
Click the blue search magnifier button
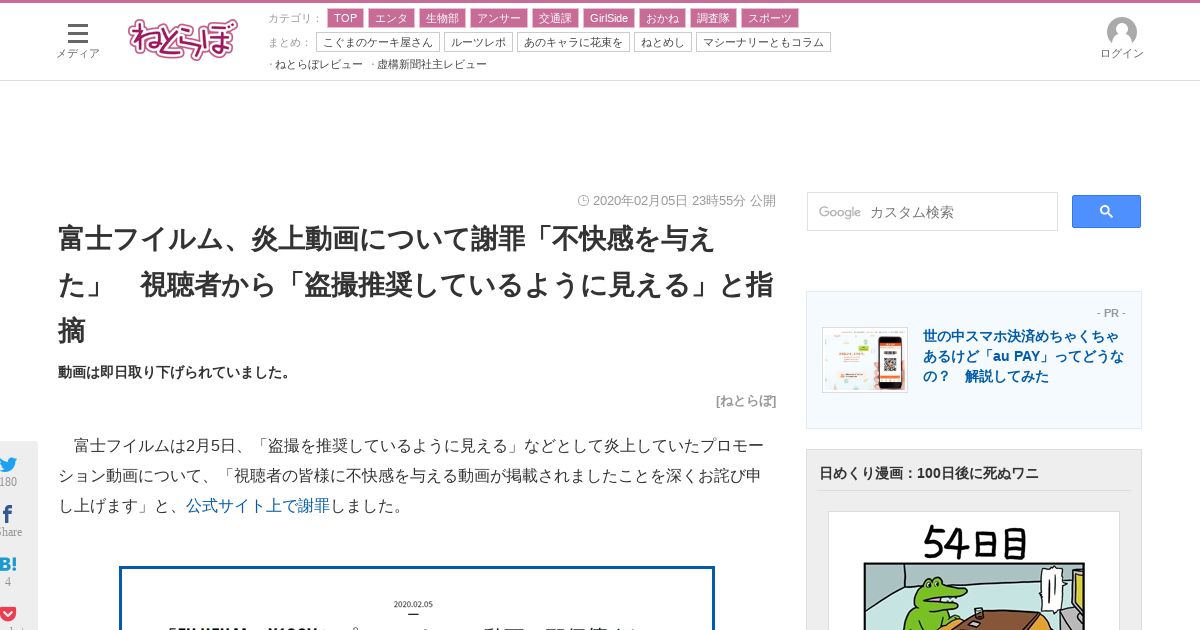click(x=1106, y=211)
